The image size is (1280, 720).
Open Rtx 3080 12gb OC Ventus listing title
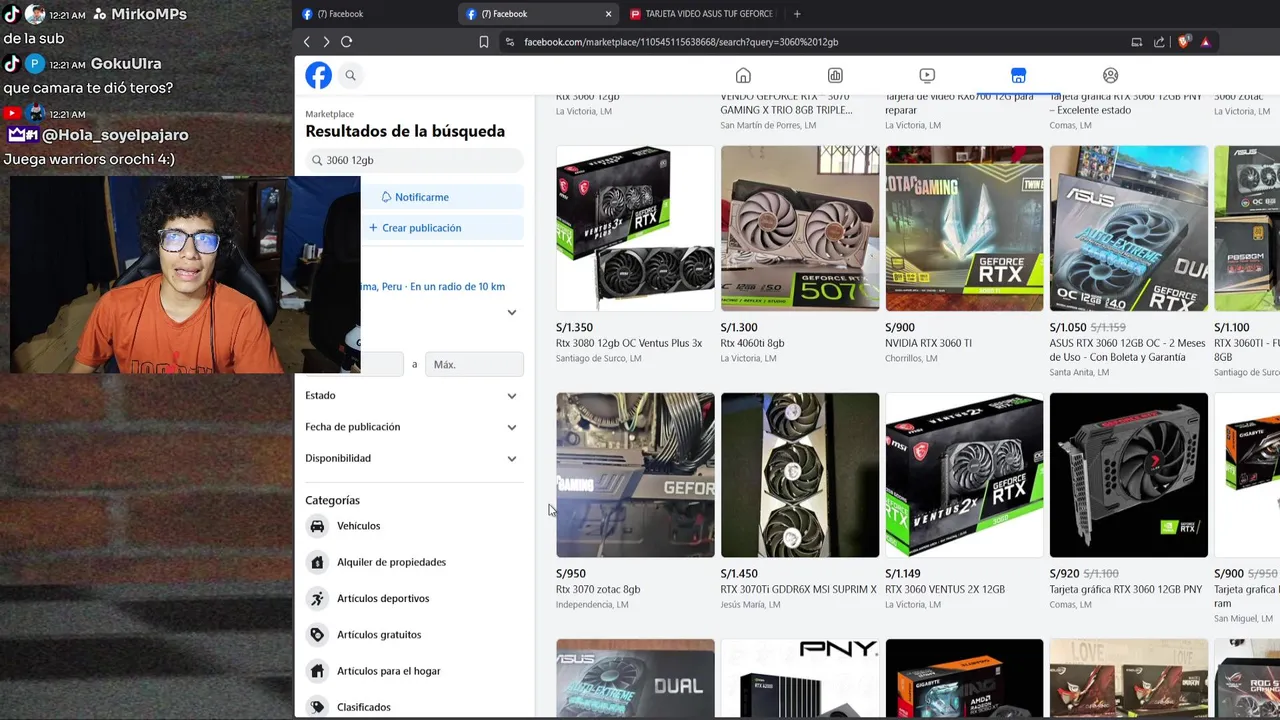629,343
